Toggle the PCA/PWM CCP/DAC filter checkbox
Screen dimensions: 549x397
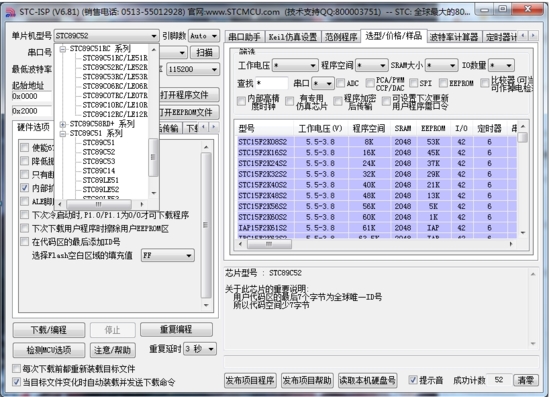pos(370,83)
